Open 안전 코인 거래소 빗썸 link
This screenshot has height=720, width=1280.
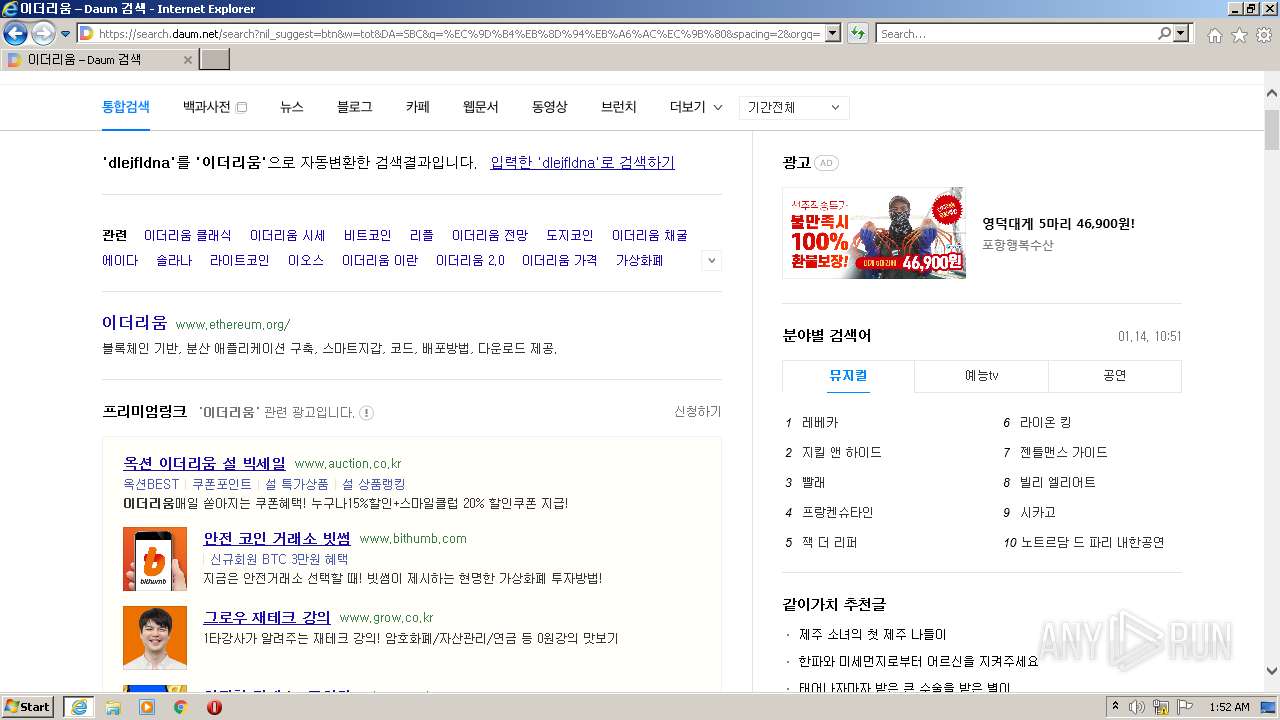coord(277,538)
